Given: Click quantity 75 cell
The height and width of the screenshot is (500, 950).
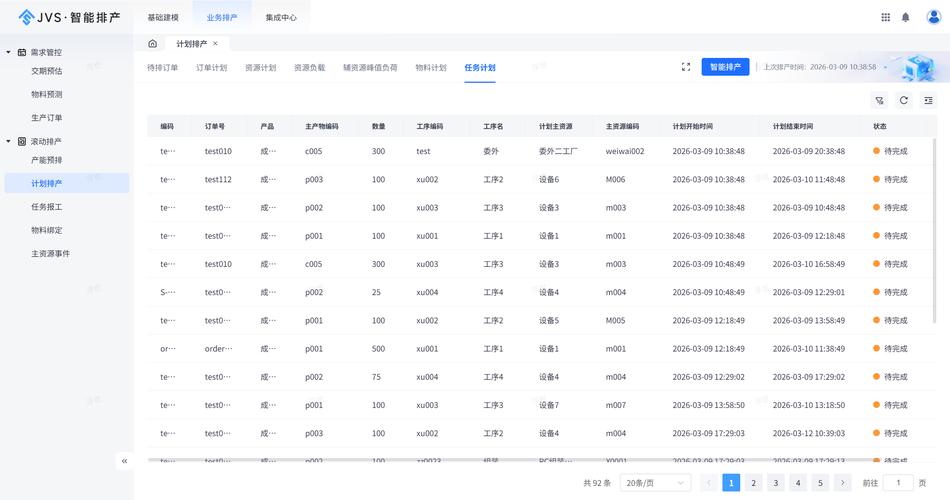Looking at the screenshot, I should 376,377.
